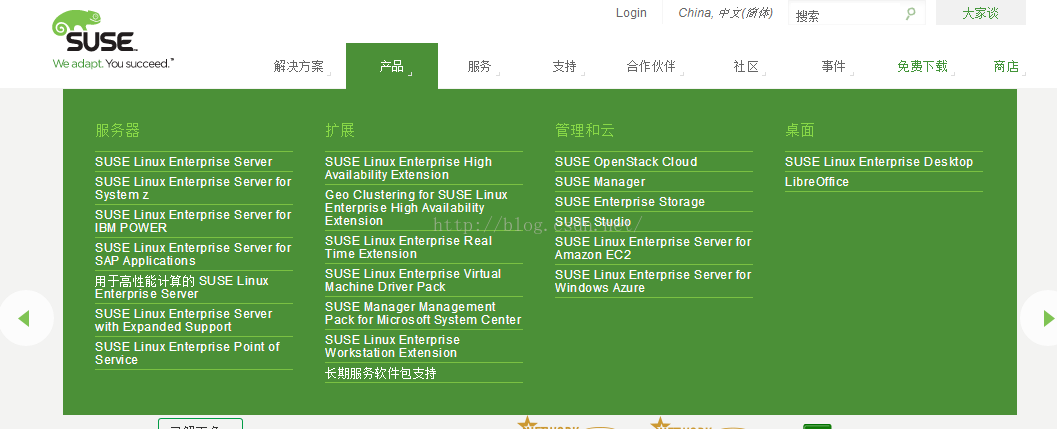Open SUSE Linux Enterprise Server for IBM POWER
Viewport: 1057px width, 429px height.
(x=193, y=221)
